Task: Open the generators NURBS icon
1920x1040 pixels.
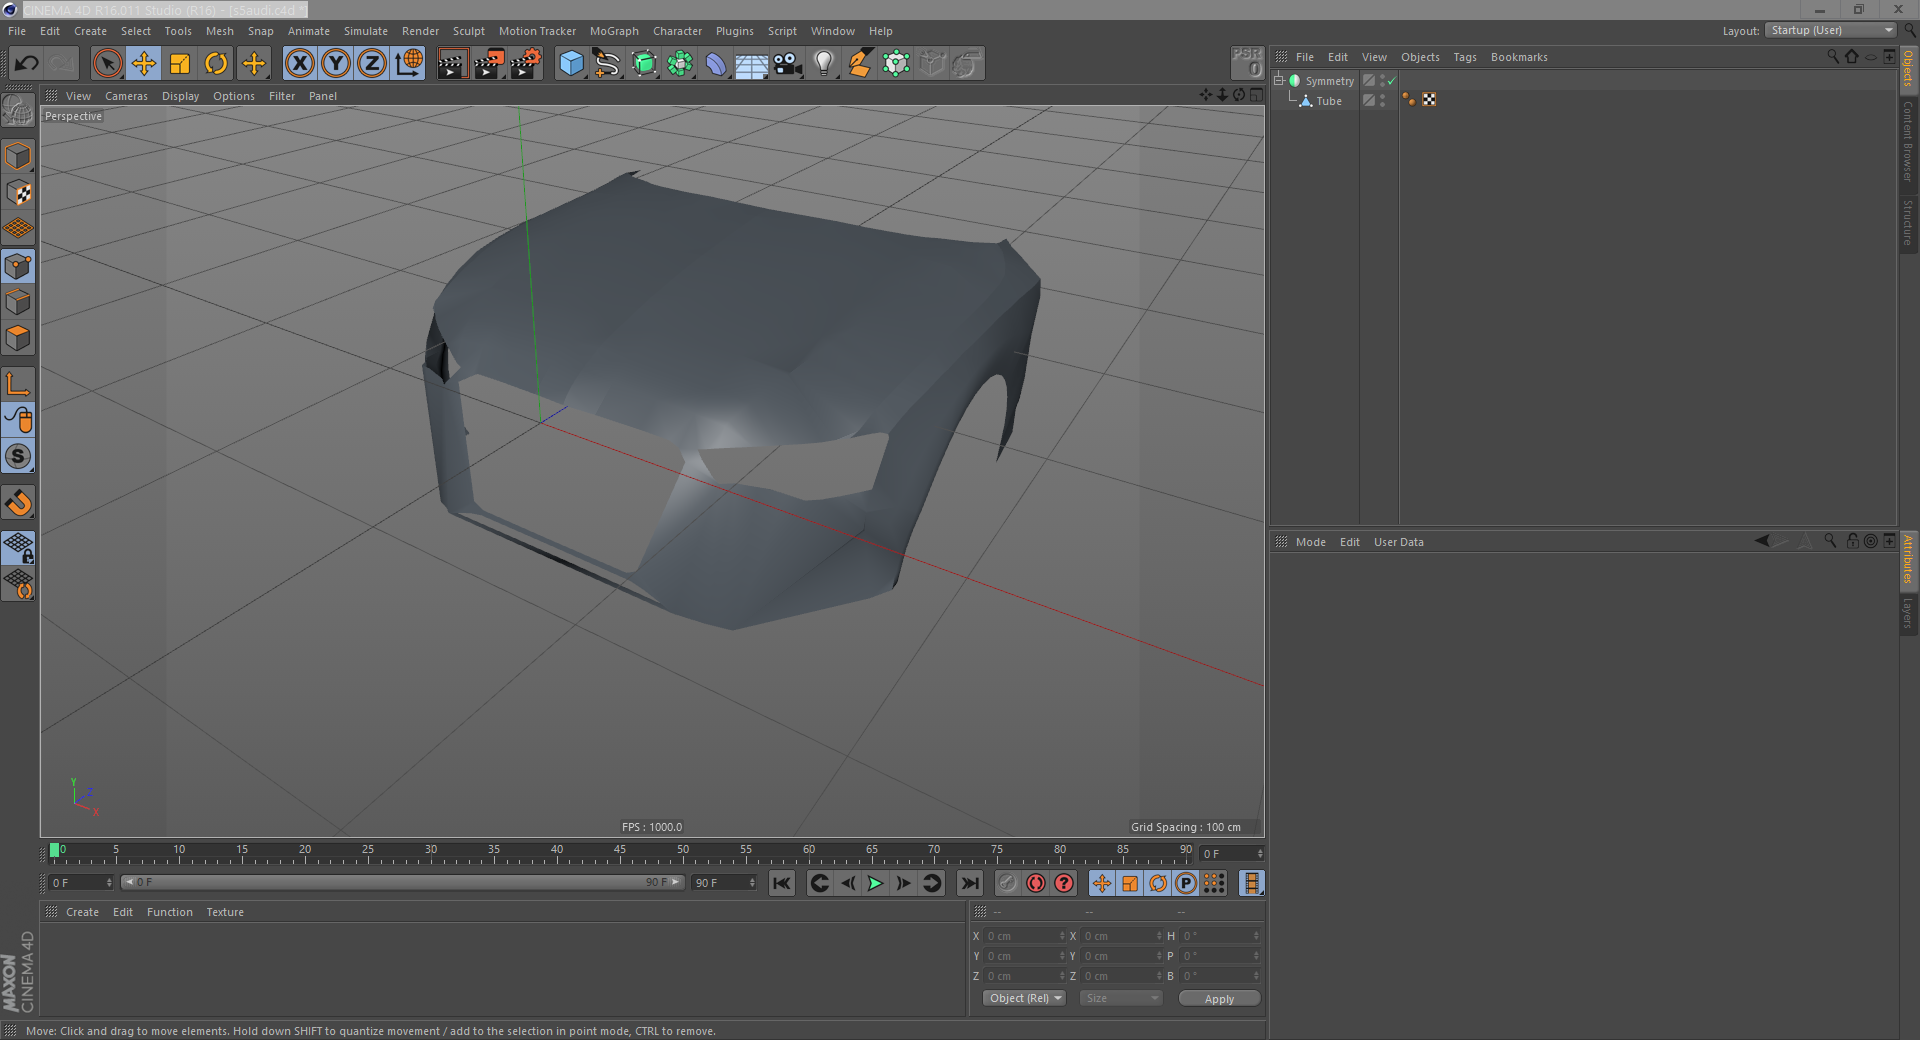Action: pos(644,64)
